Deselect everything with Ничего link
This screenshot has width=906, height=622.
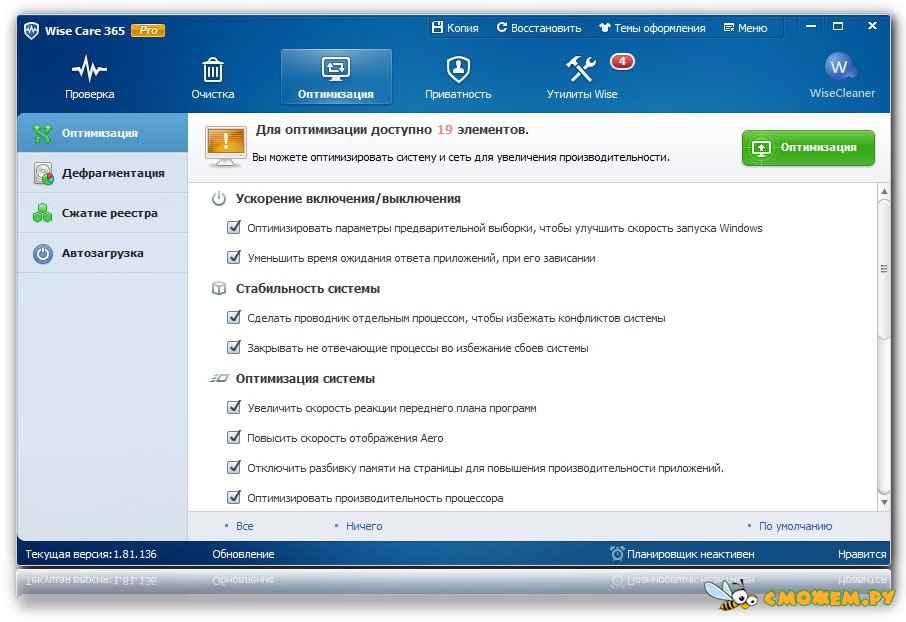tap(364, 526)
